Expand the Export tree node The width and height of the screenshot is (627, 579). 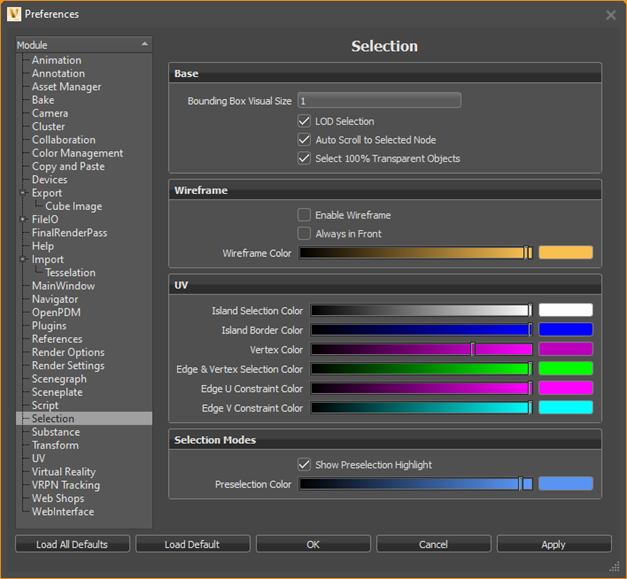click(22, 193)
